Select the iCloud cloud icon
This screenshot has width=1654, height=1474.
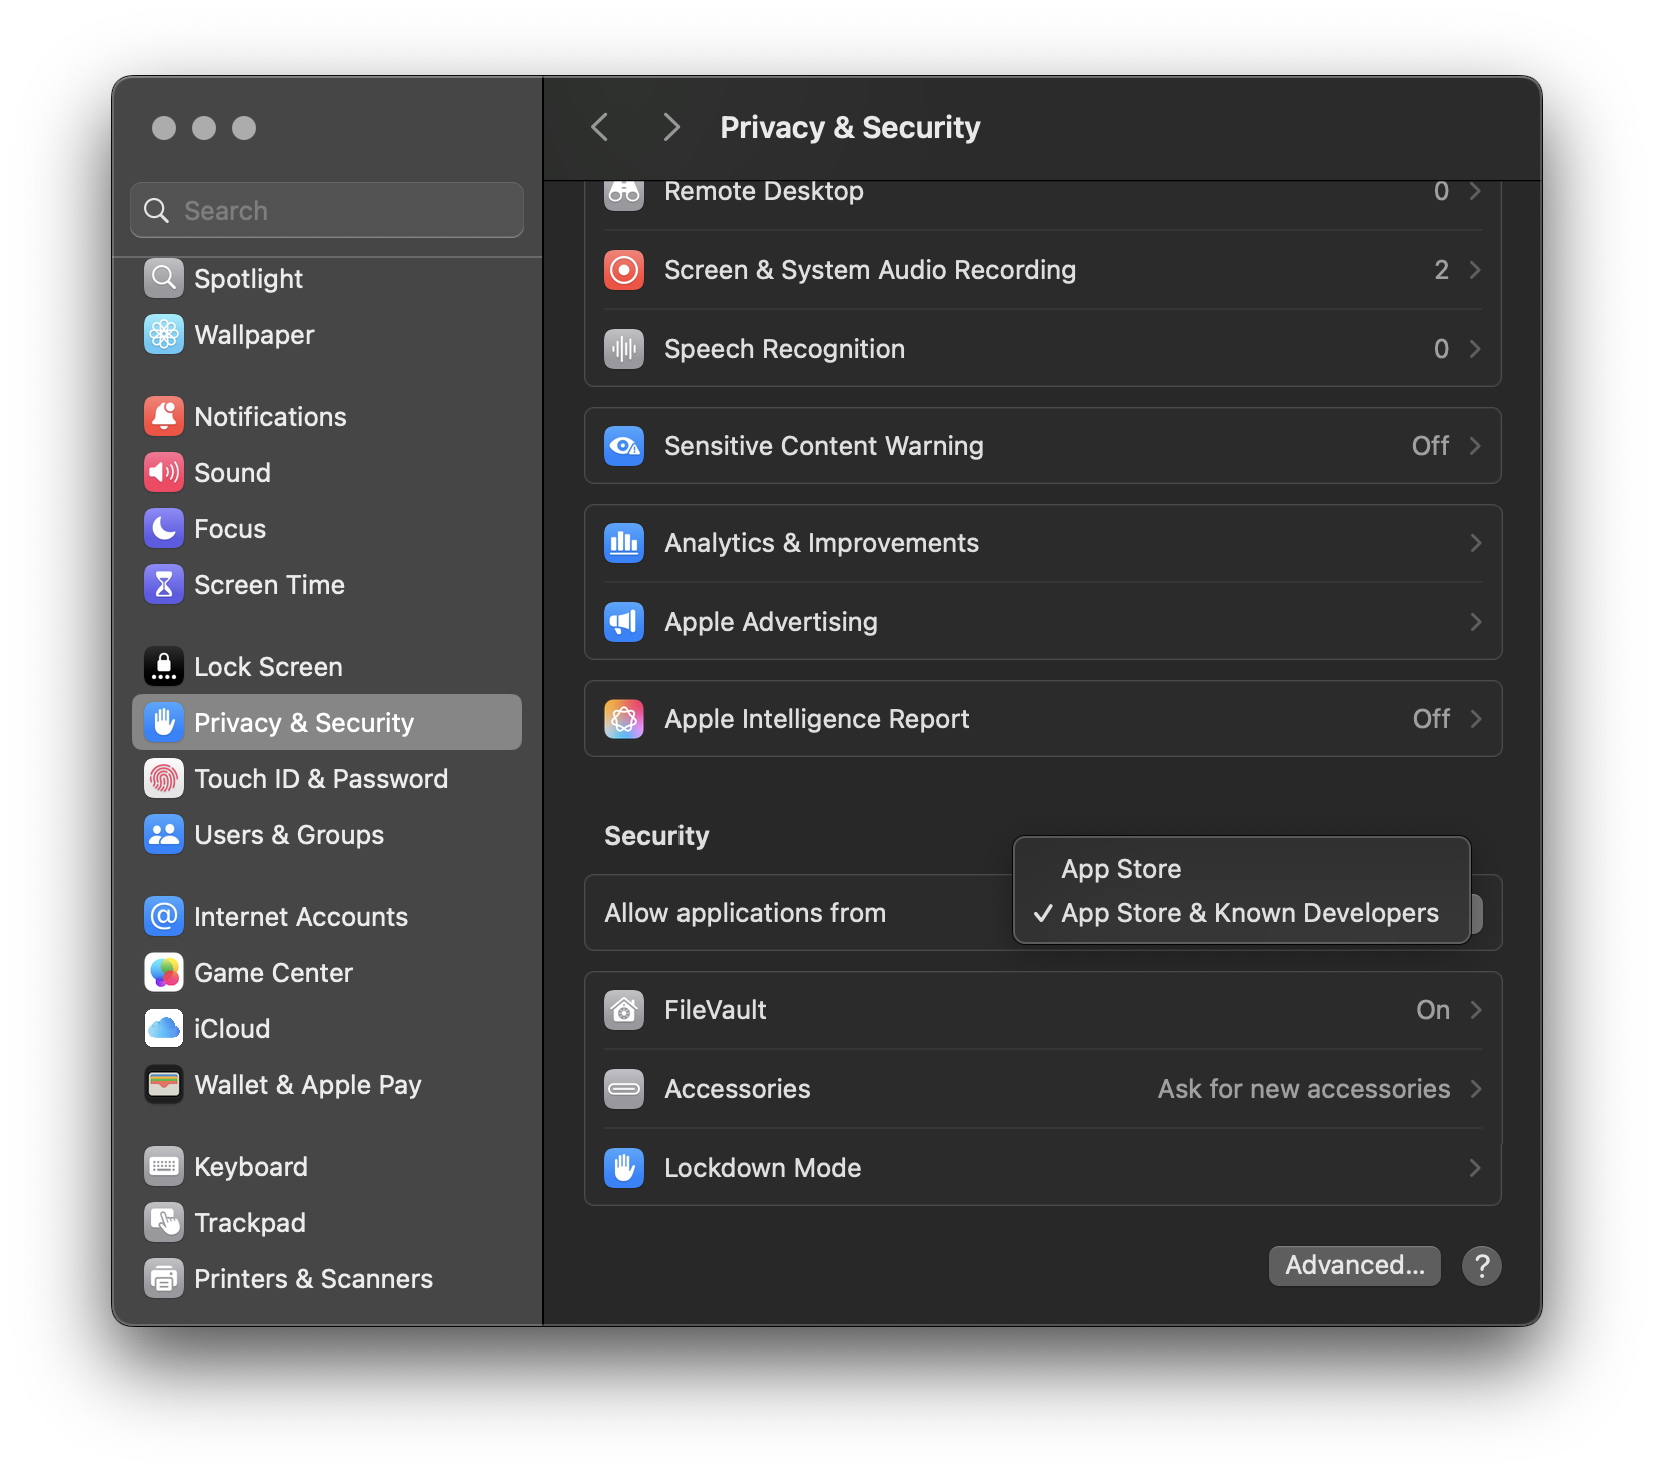tap(164, 1028)
